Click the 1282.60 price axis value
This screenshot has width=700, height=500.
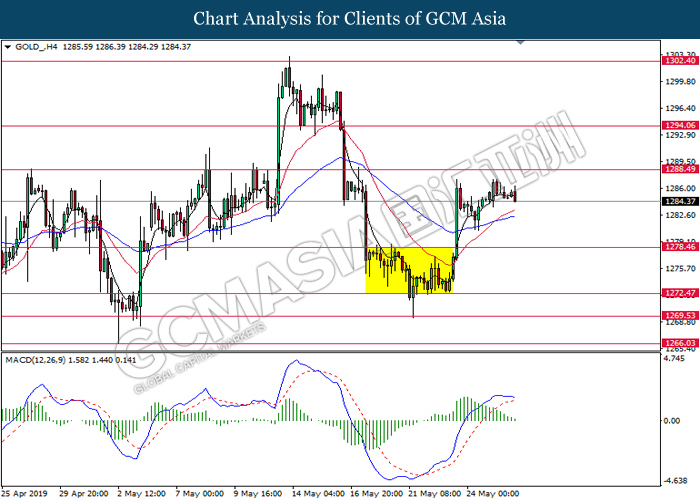click(680, 215)
